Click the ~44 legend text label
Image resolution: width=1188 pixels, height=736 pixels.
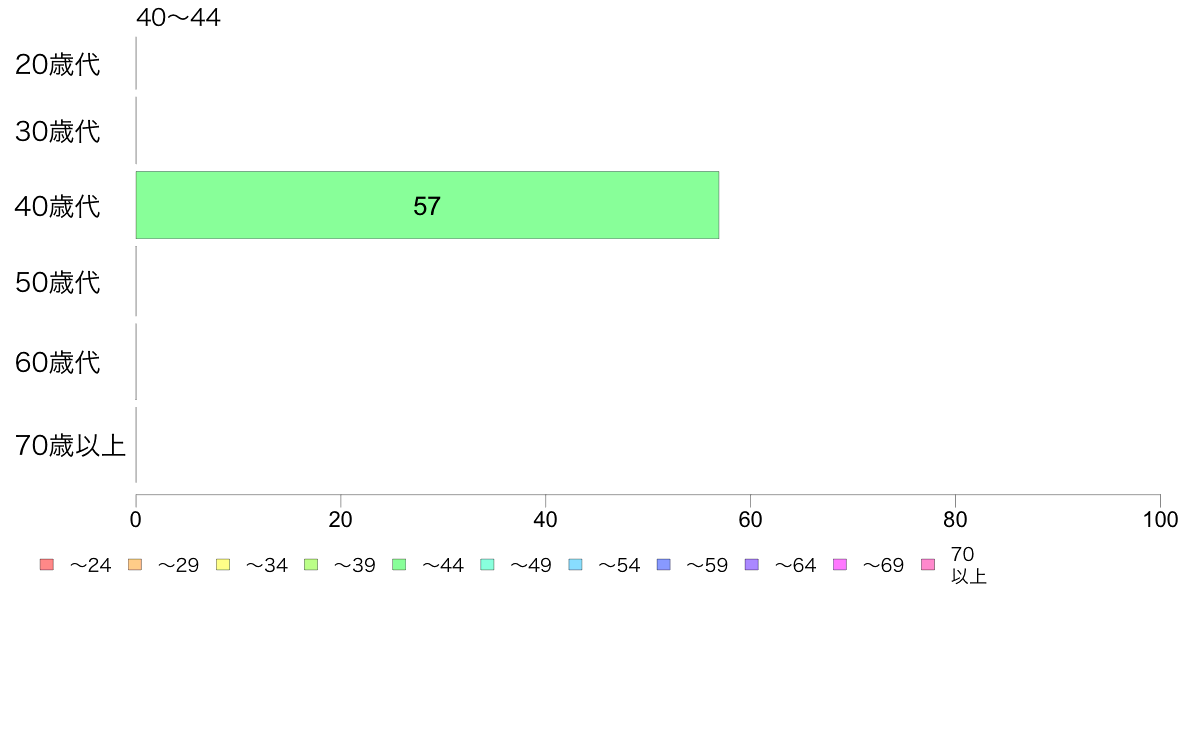click(442, 565)
